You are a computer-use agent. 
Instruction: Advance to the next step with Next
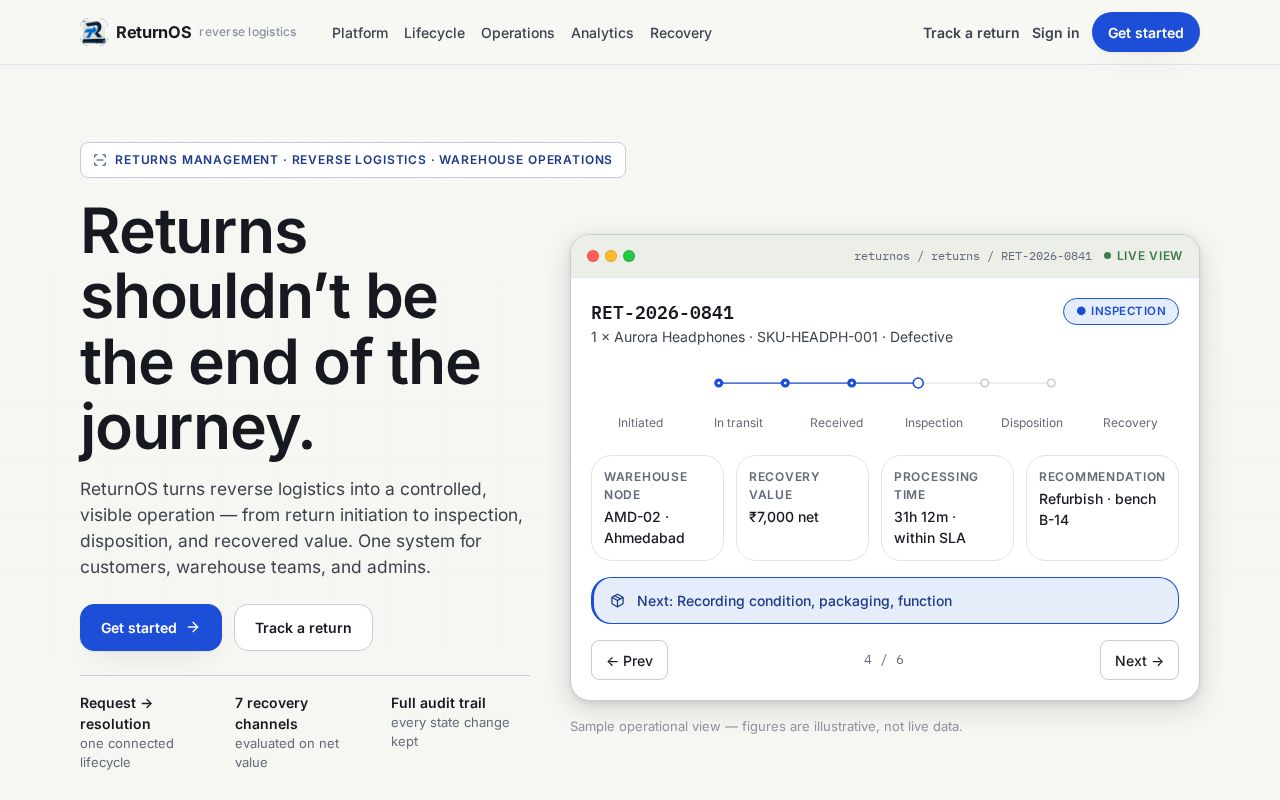[x=1139, y=660]
